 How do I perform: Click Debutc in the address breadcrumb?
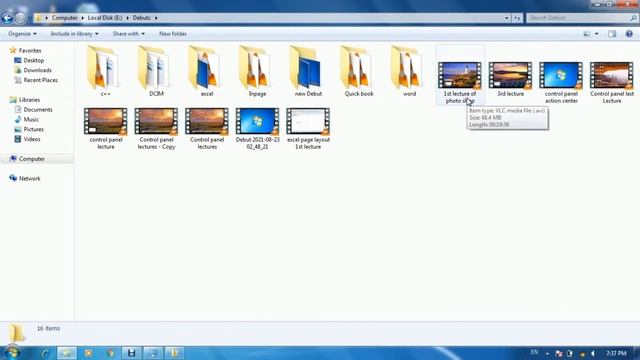point(142,18)
